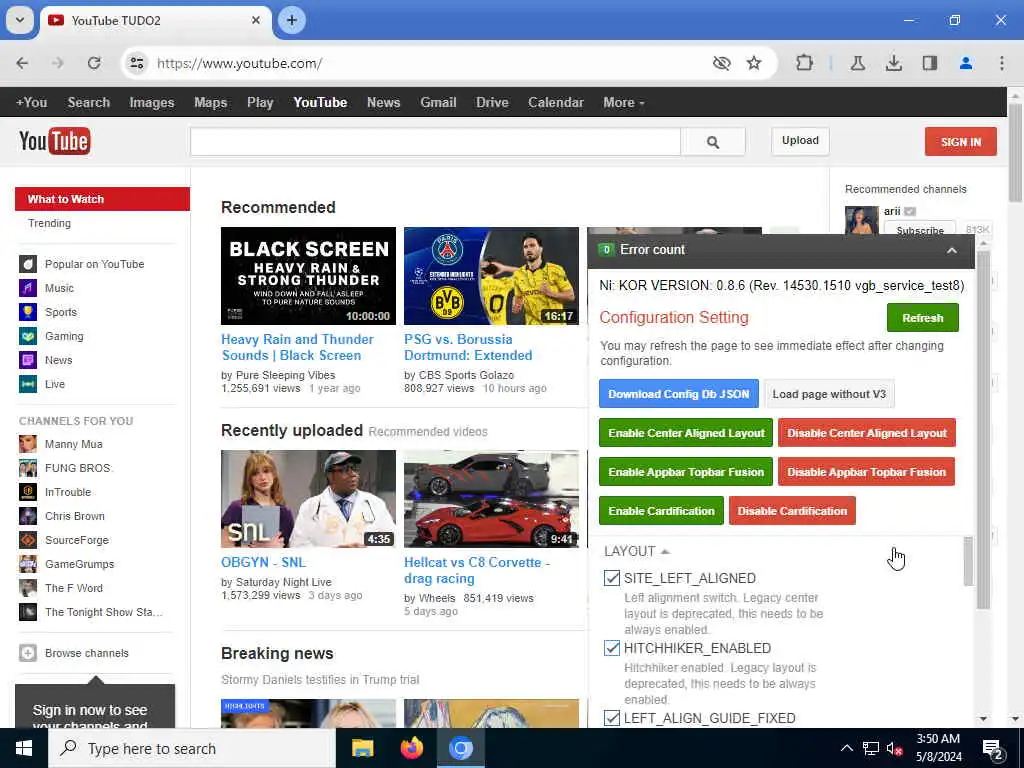Click Load page without V3
1024x768 pixels.
pyautogui.click(x=829, y=394)
